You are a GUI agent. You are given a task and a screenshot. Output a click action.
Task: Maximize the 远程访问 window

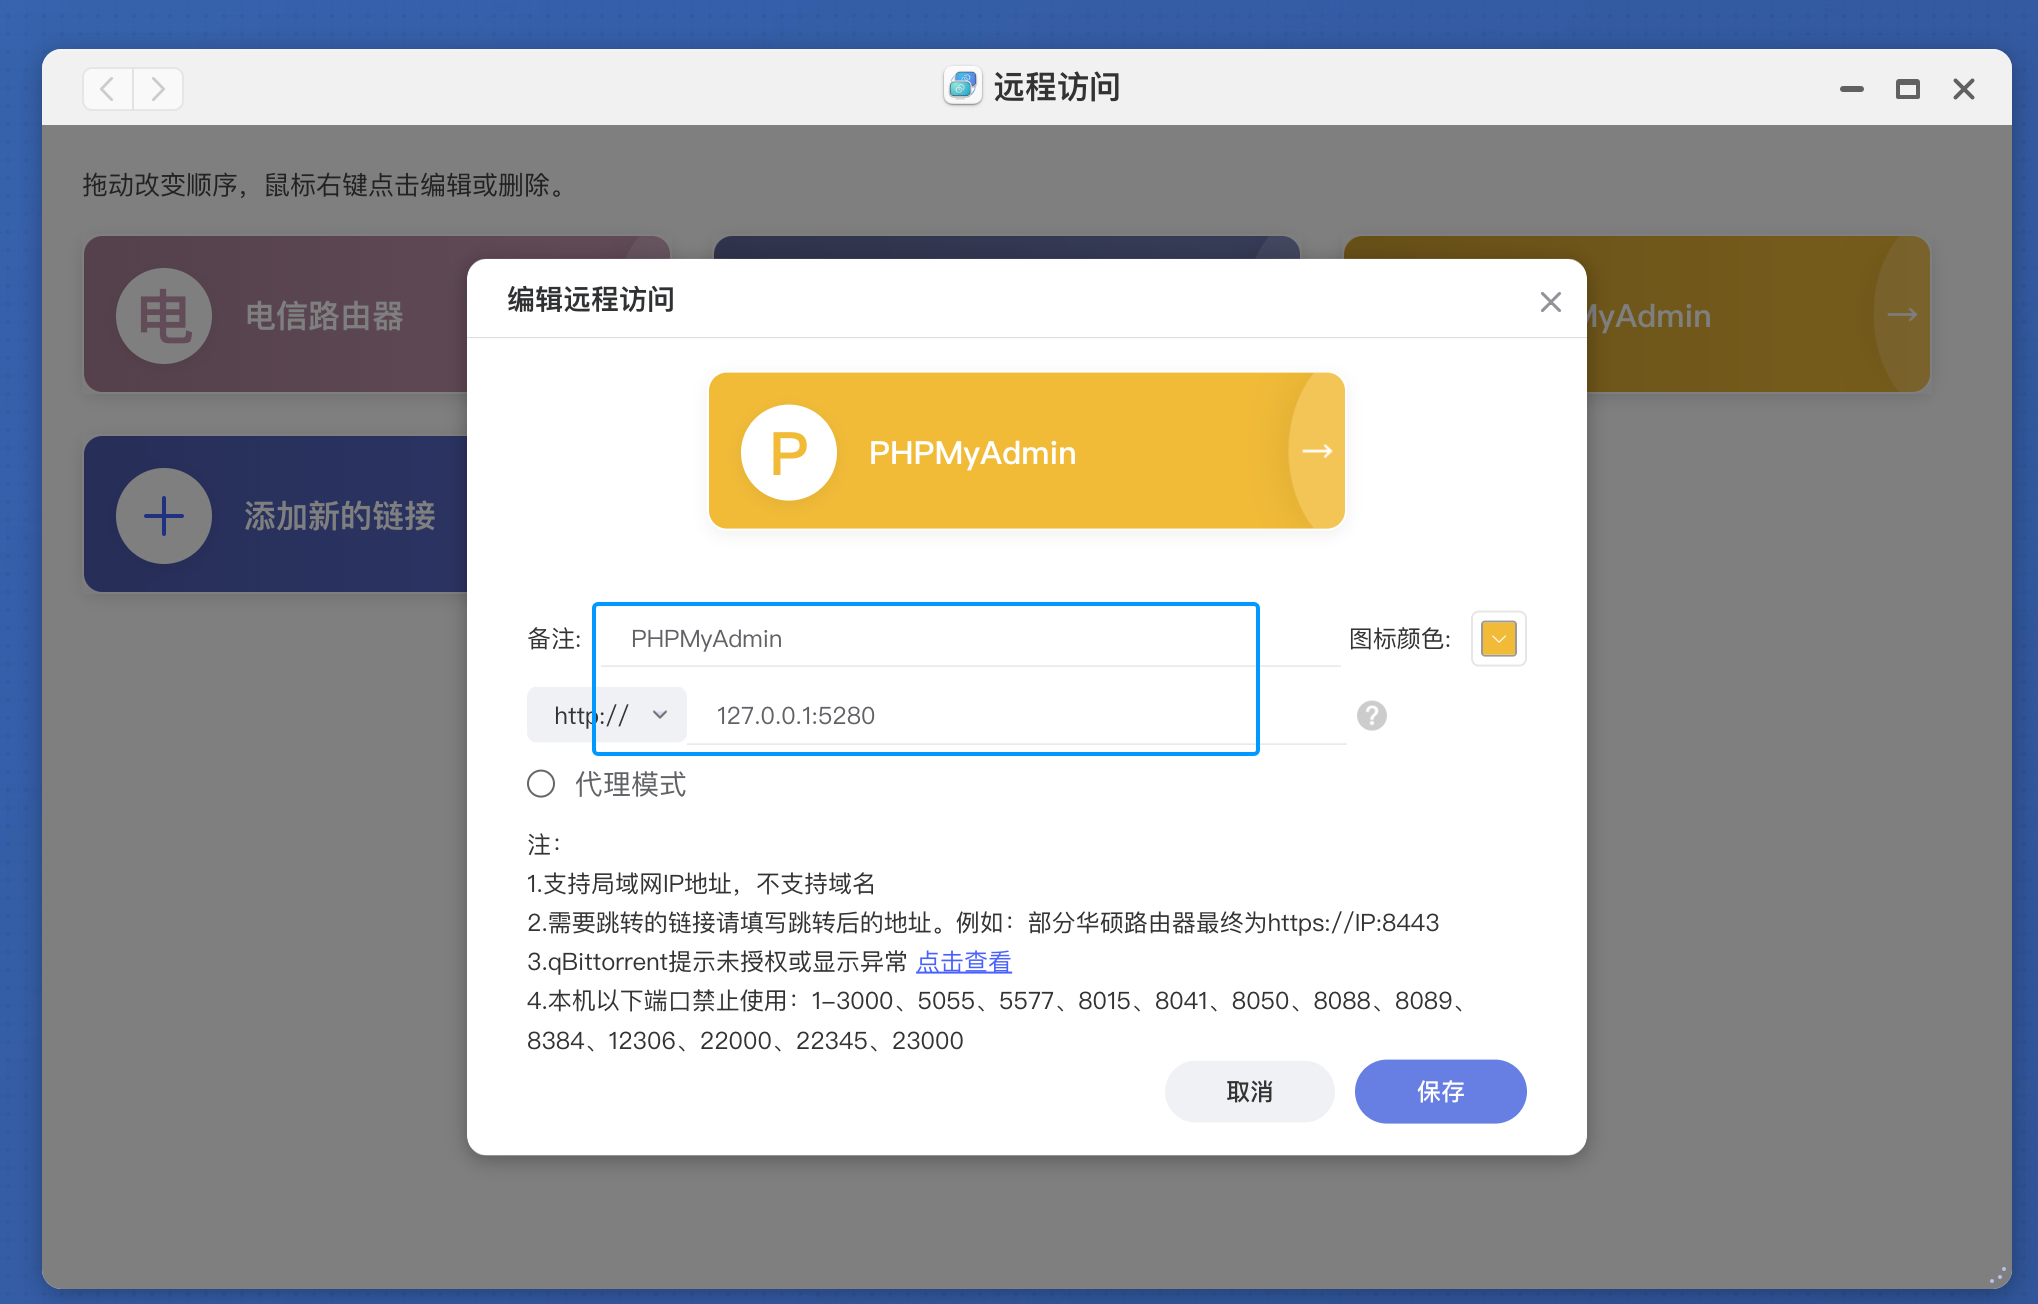[1907, 89]
